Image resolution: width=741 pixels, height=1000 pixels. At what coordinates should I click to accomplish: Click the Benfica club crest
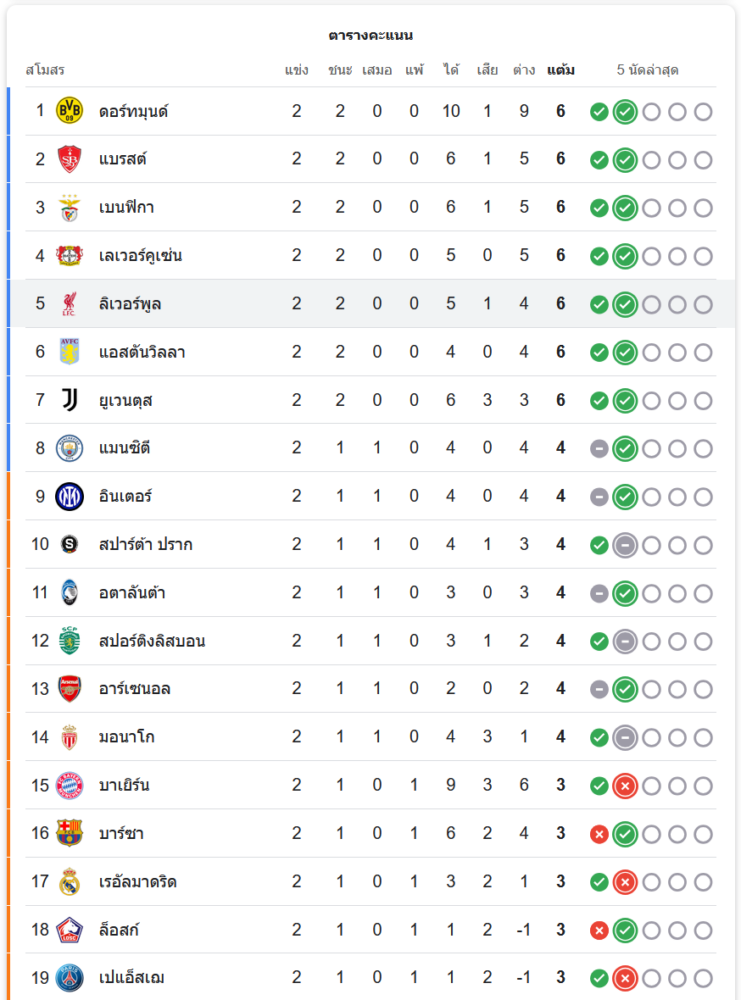click(69, 207)
